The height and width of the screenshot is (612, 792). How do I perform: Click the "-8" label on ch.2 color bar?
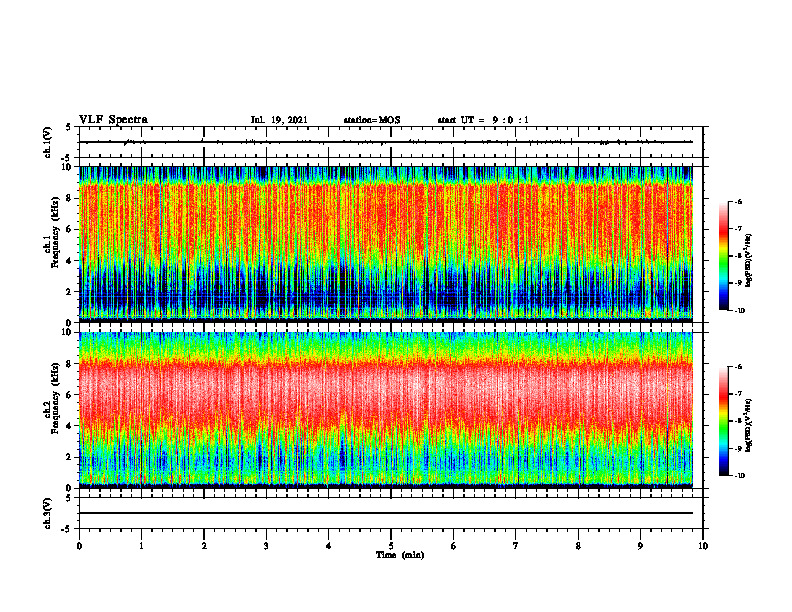tap(738, 421)
